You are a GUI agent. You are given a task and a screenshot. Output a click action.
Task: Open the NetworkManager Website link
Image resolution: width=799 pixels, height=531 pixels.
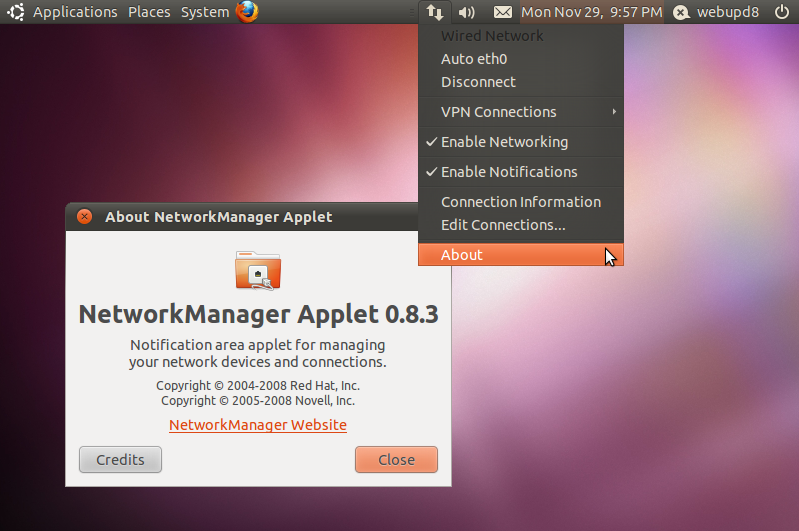coord(258,425)
